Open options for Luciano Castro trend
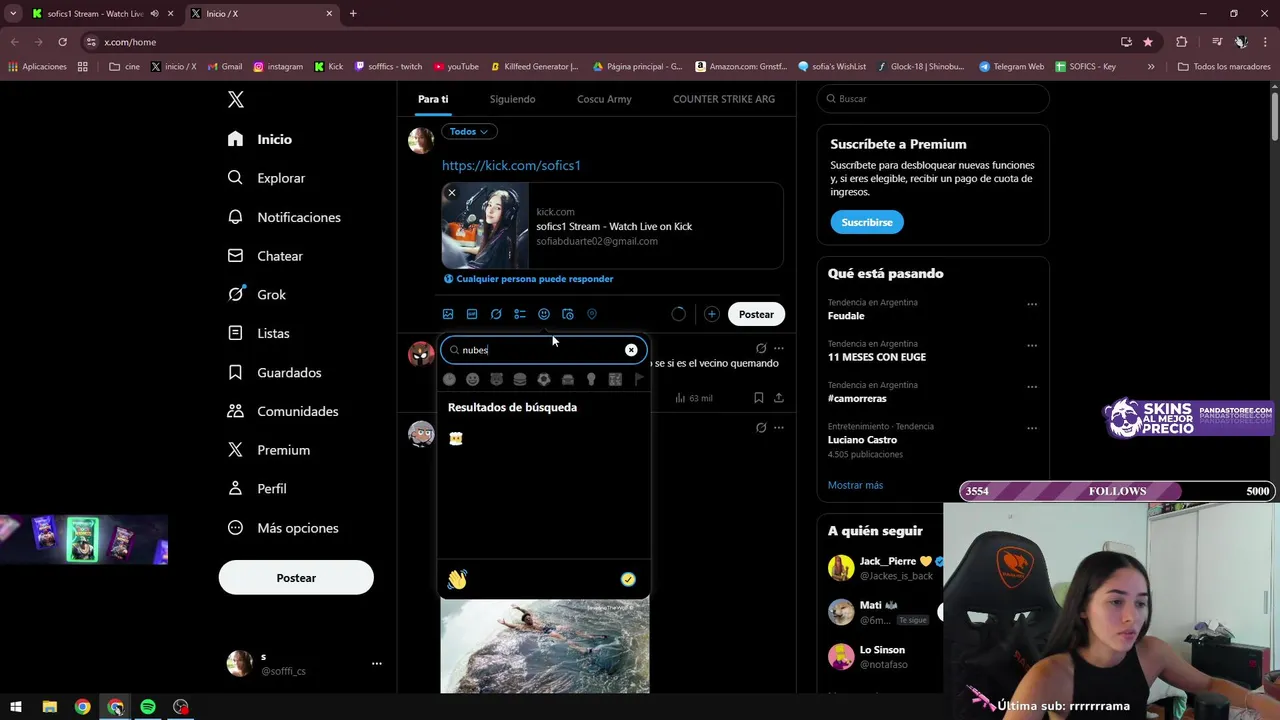This screenshot has height=720, width=1280. click(1032, 428)
